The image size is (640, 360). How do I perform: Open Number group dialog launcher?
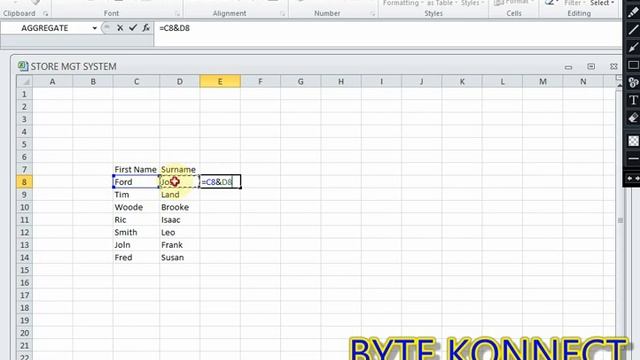[372, 14]
